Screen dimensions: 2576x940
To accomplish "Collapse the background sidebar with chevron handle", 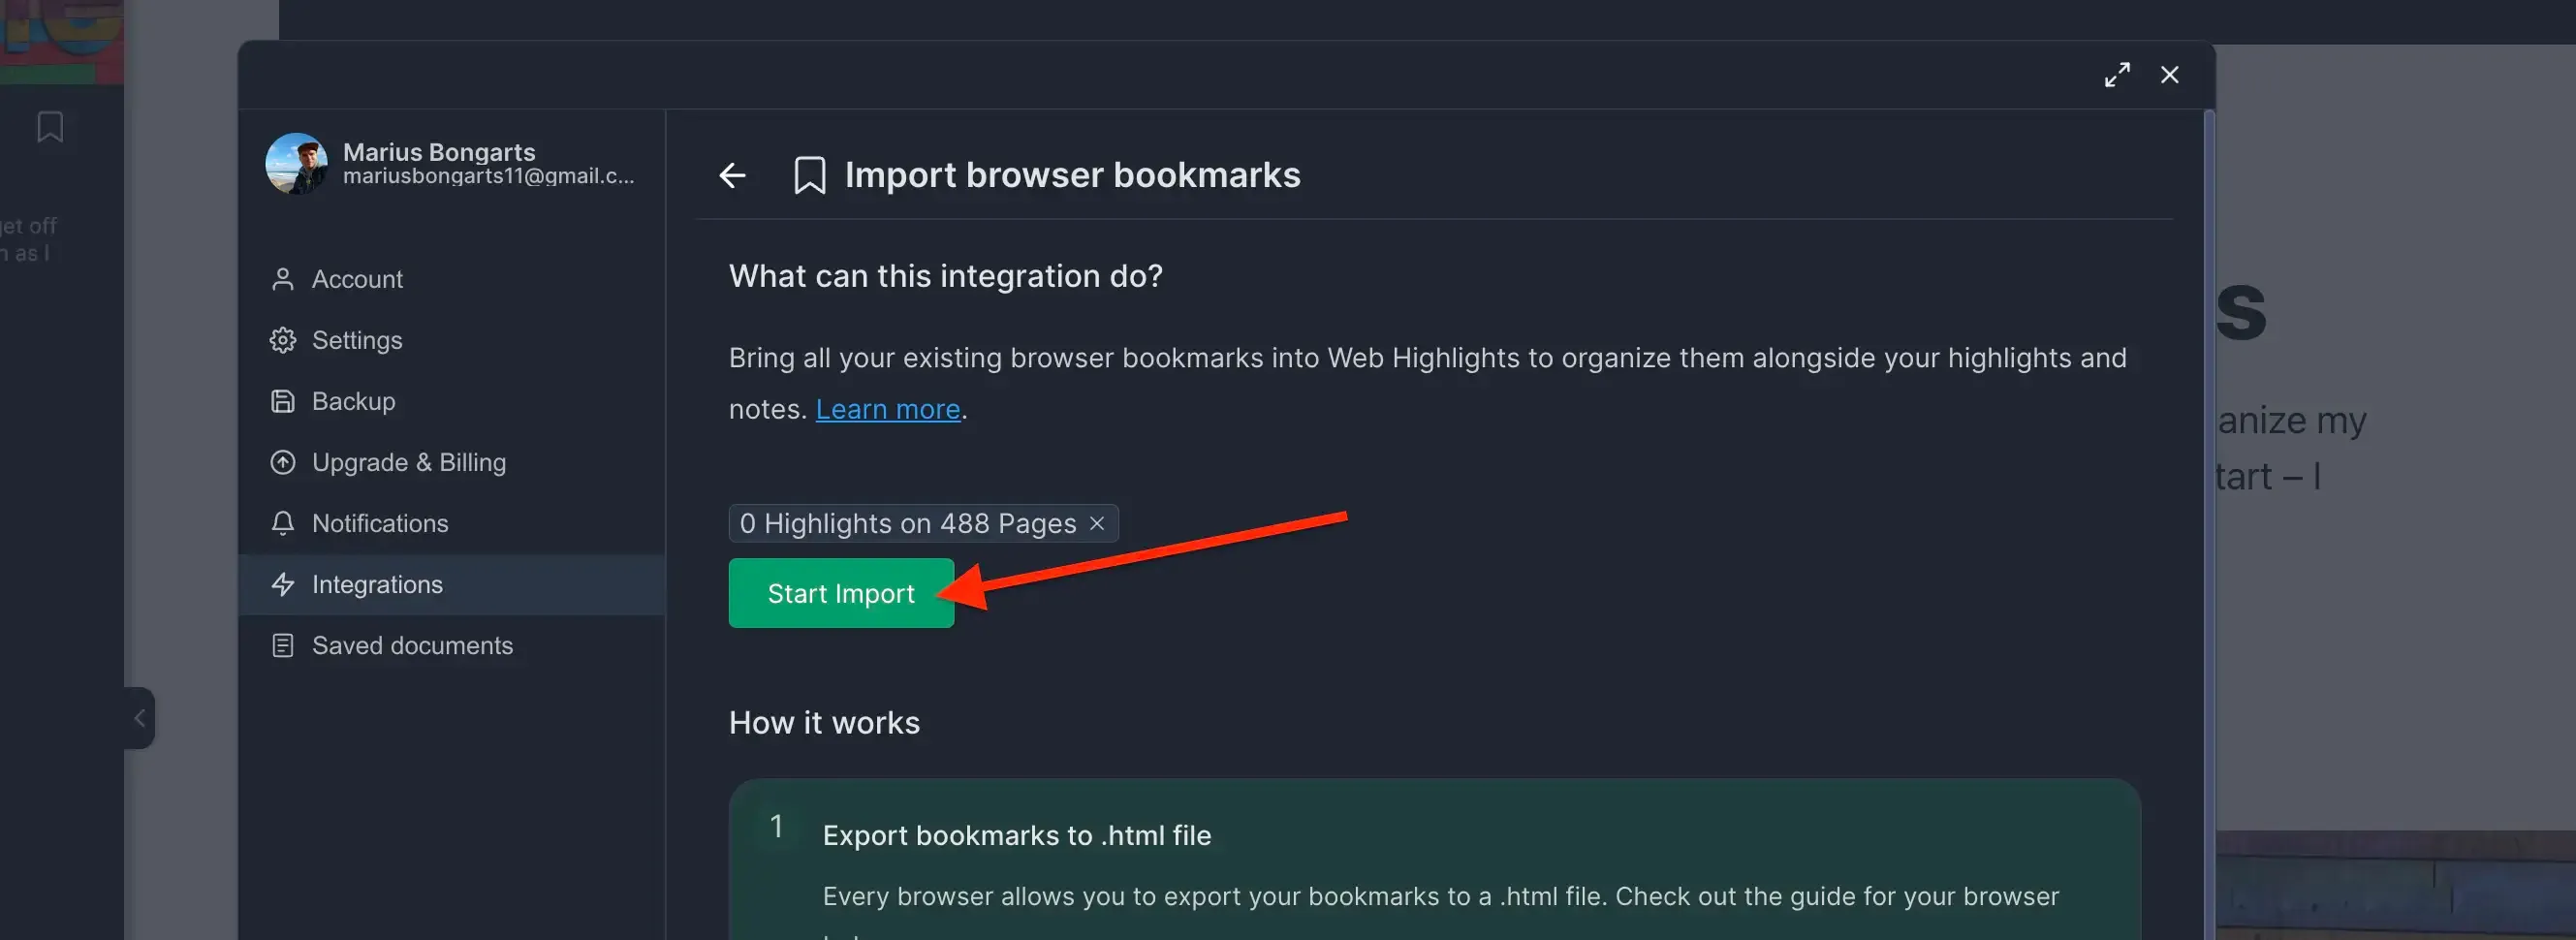I will pos(140,718).
